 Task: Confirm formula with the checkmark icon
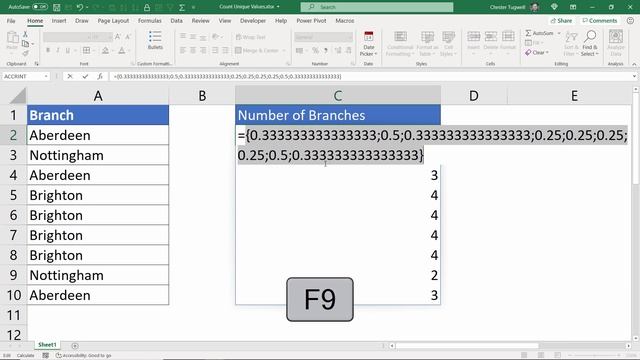coord(85,76)
